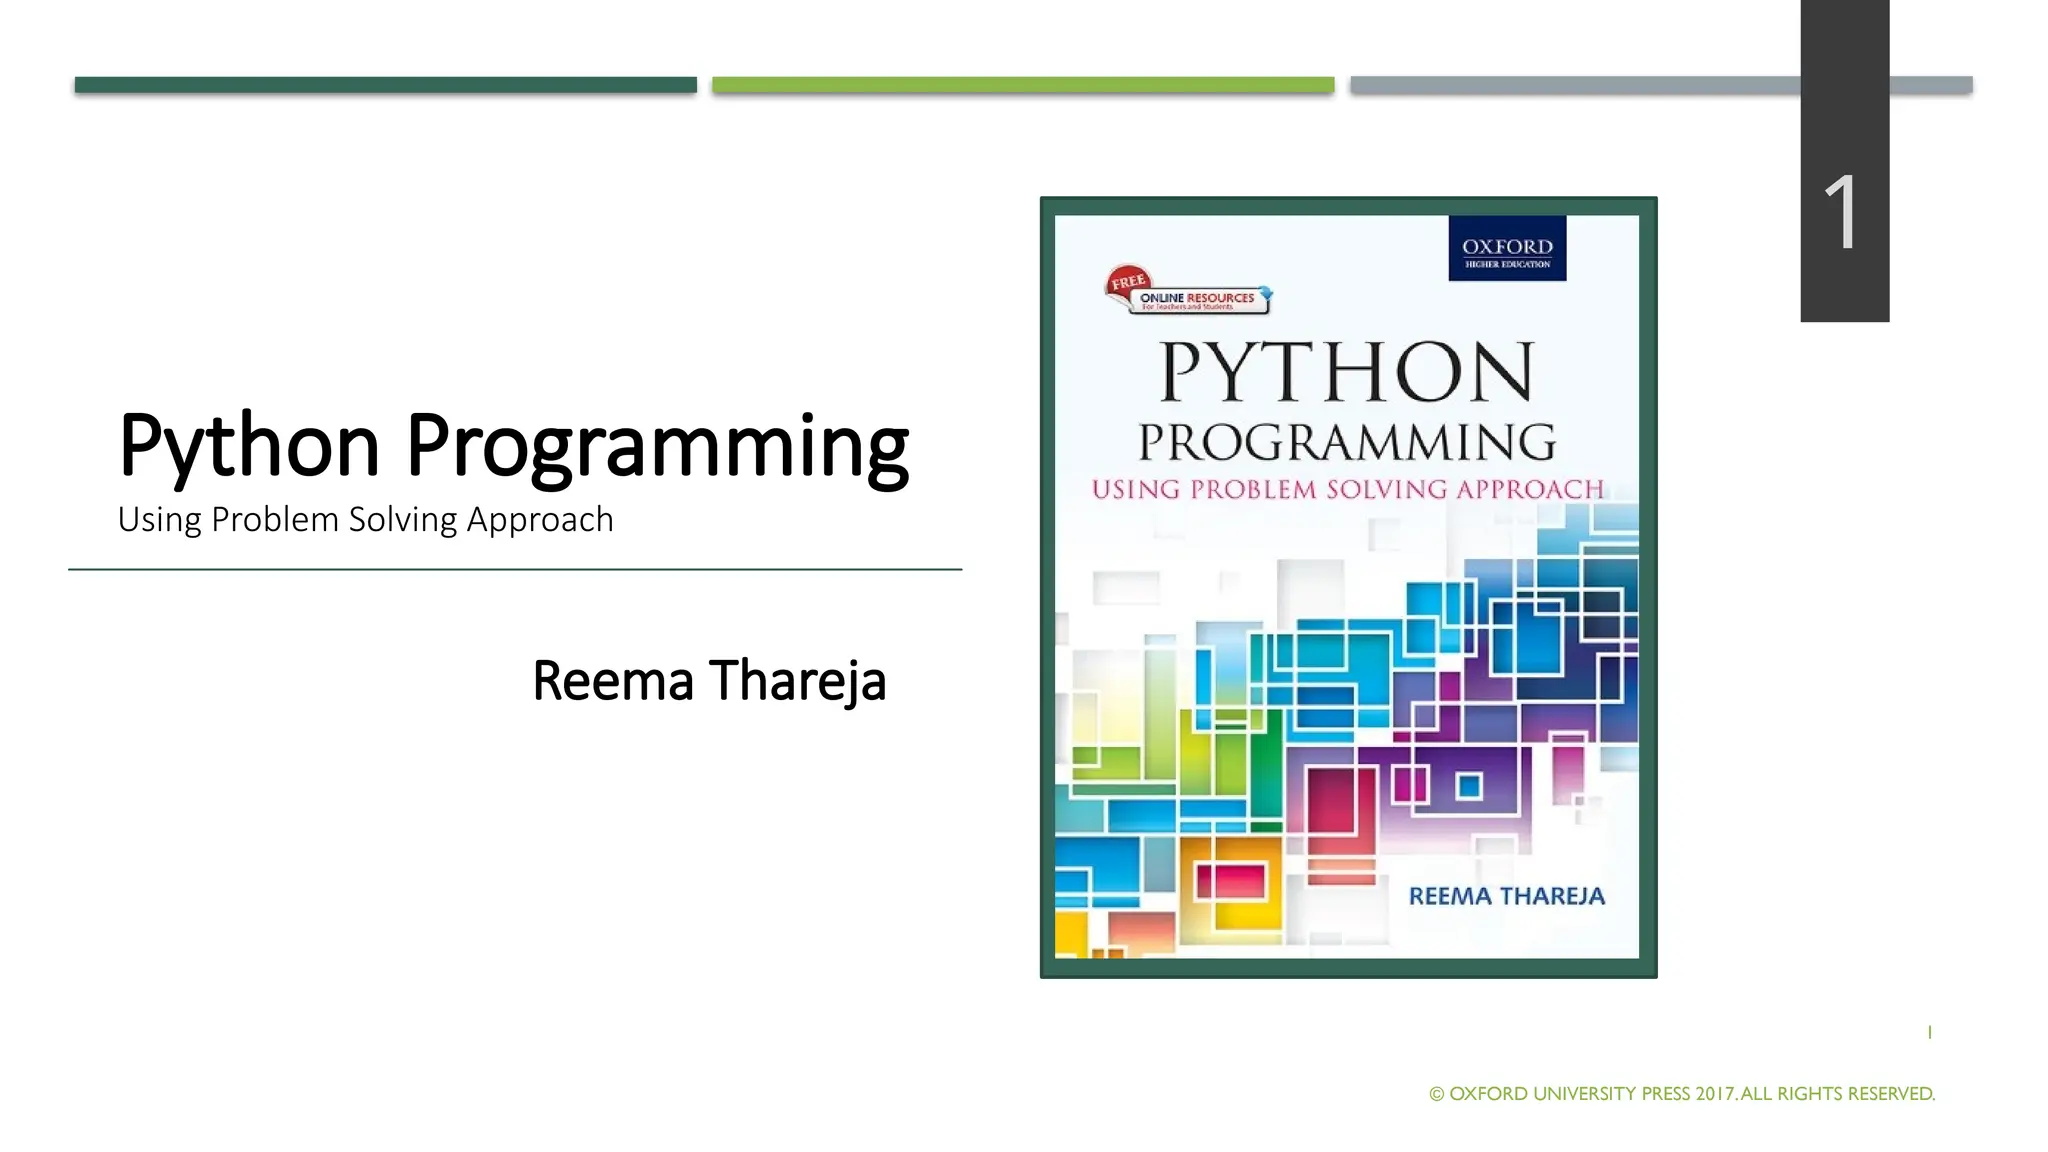Click the PROGRAMMING word on book cover
2048x1152 pixels.
pyautogui.click(x=1346, y=443)
